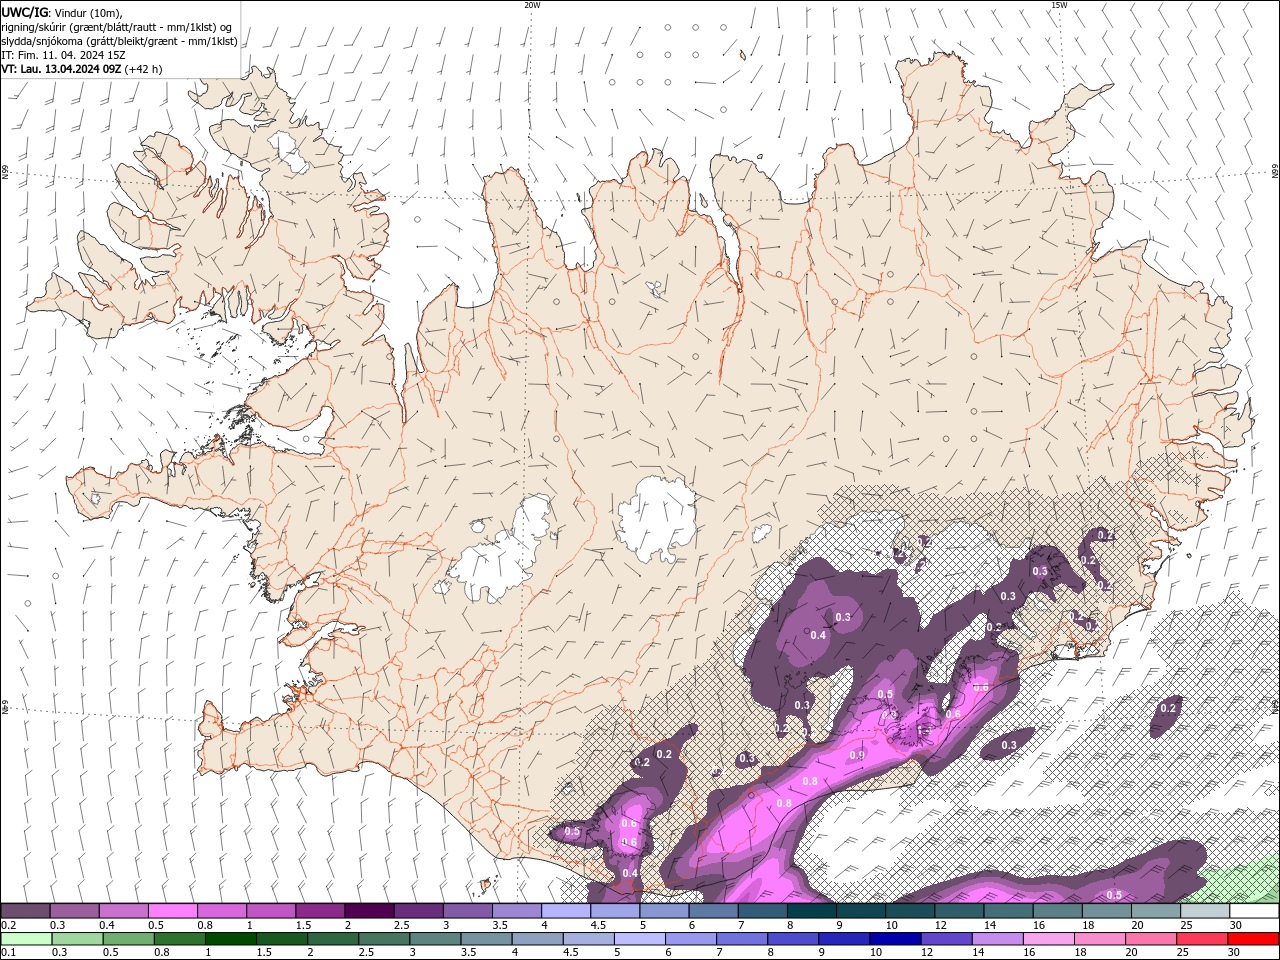Screen dimensions: 1280x960
Task: Click the white swatch labeled 30 in upper scale
Action: point(1254,911)
